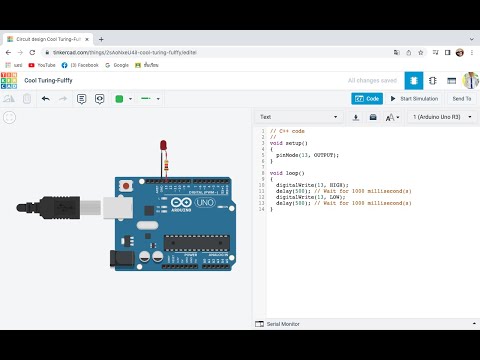Download the code
This screenshot has height=360, width=480.
pyautogui.click(x=356, y=117)
